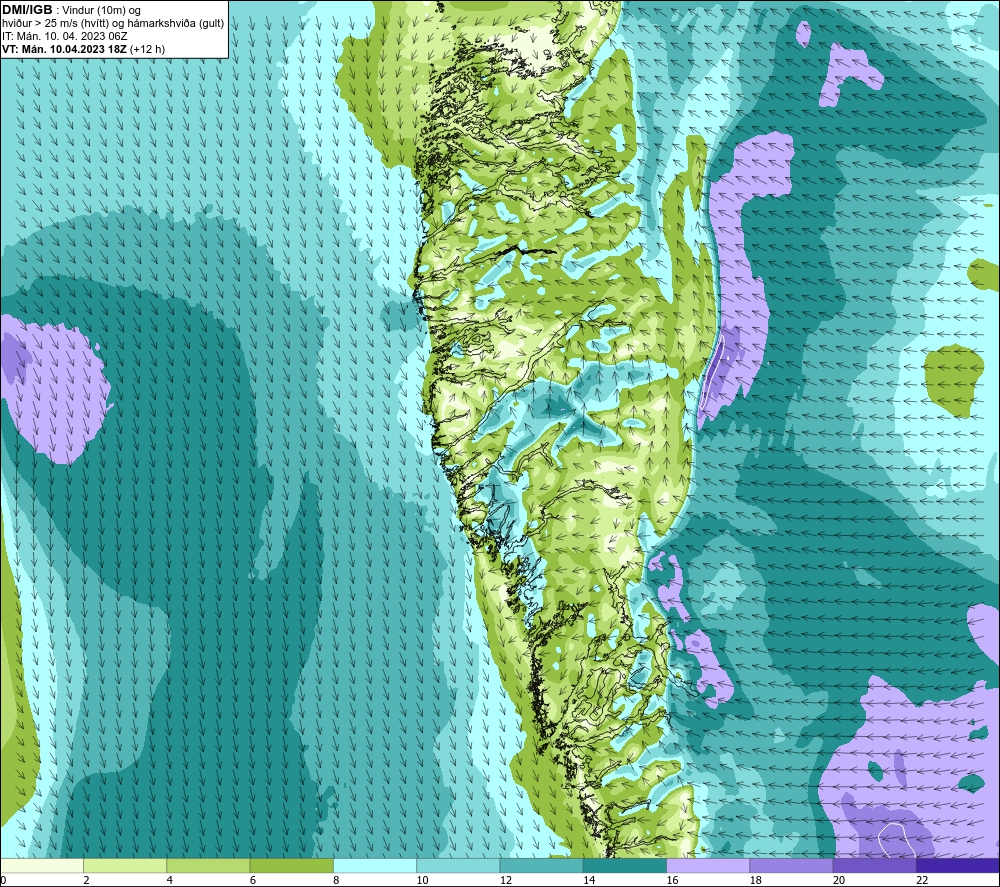1000x887 pixels.
Task: Click the '10' label on the legend scale
Action: click(x=422, y=880)
